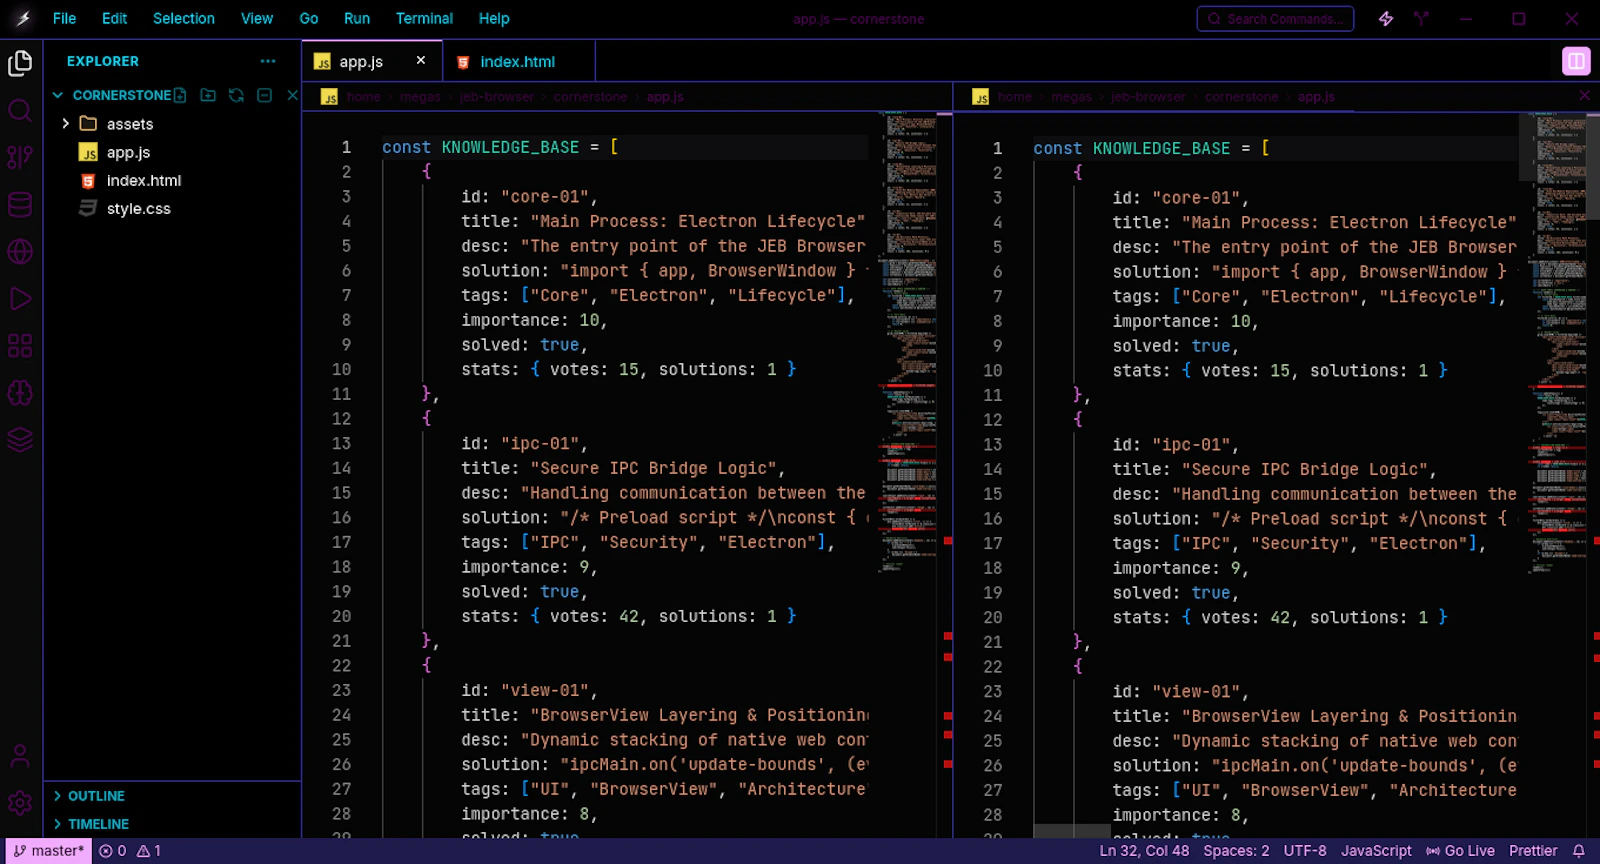This screenshot has width=1600, height=864.
Task: Open the Terminal menu
Action: [x=424, y=18]
